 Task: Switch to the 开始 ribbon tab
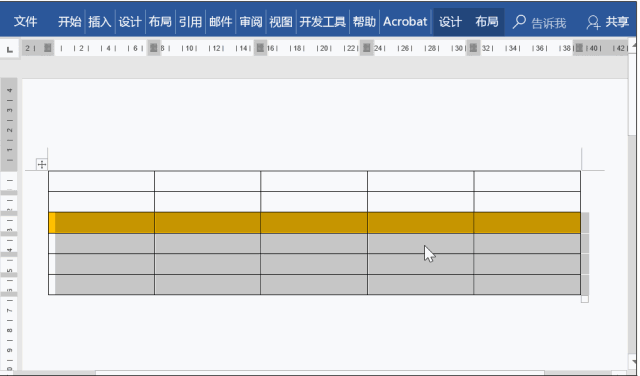pos(69,22)
